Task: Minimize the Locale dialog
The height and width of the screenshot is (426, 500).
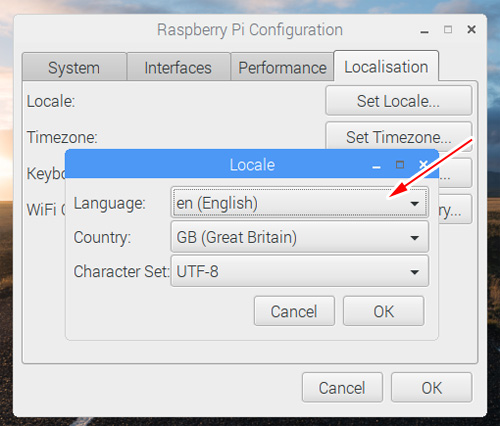Action: tap(376, 166)
